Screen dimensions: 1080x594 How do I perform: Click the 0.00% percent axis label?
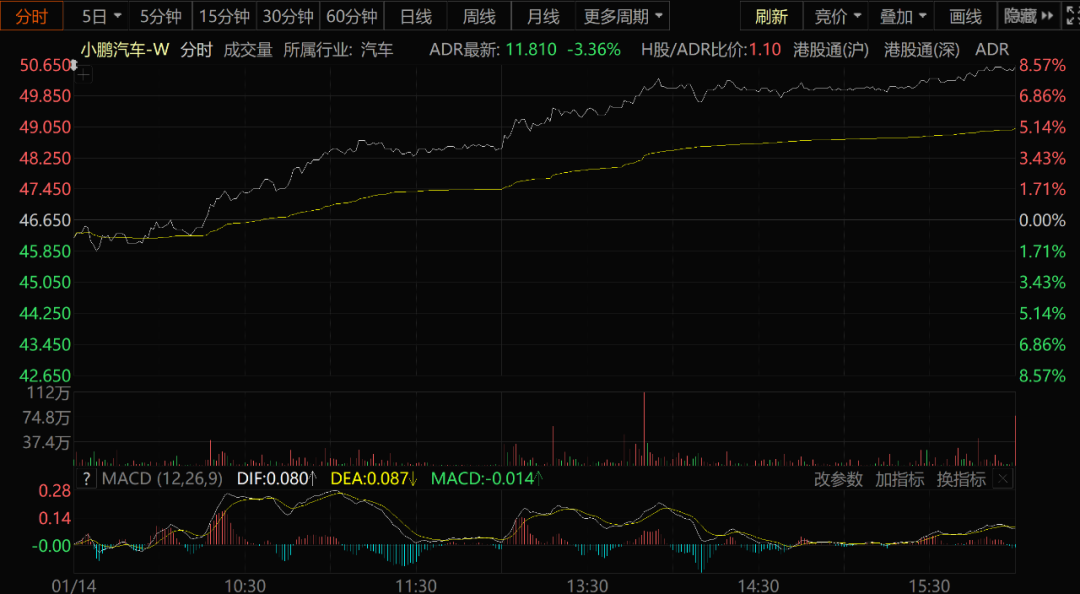point(1043,221)
